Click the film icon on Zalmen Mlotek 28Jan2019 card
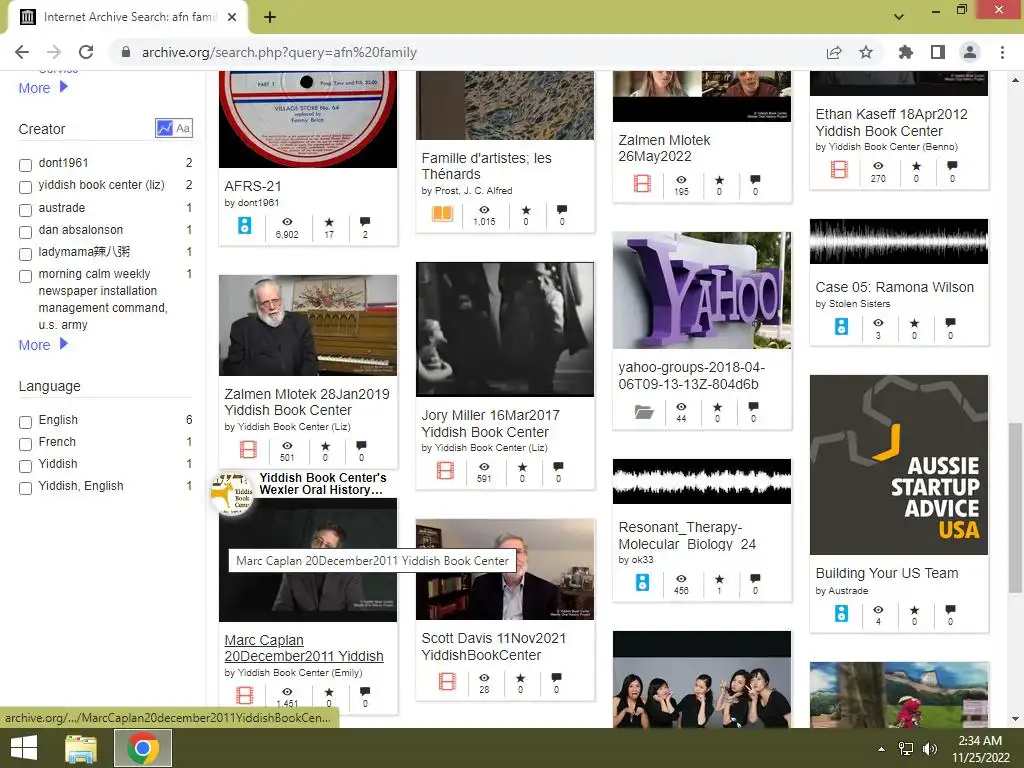1024x768 pixels. click(x=248, y=449)
